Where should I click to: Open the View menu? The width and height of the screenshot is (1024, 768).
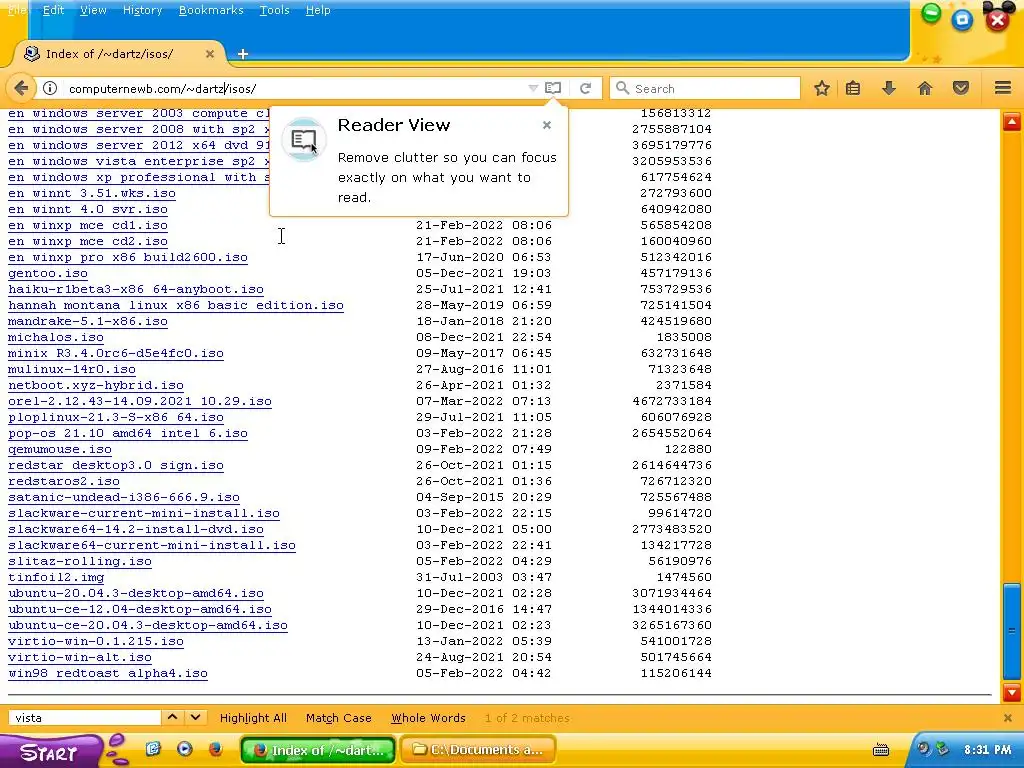93,10
